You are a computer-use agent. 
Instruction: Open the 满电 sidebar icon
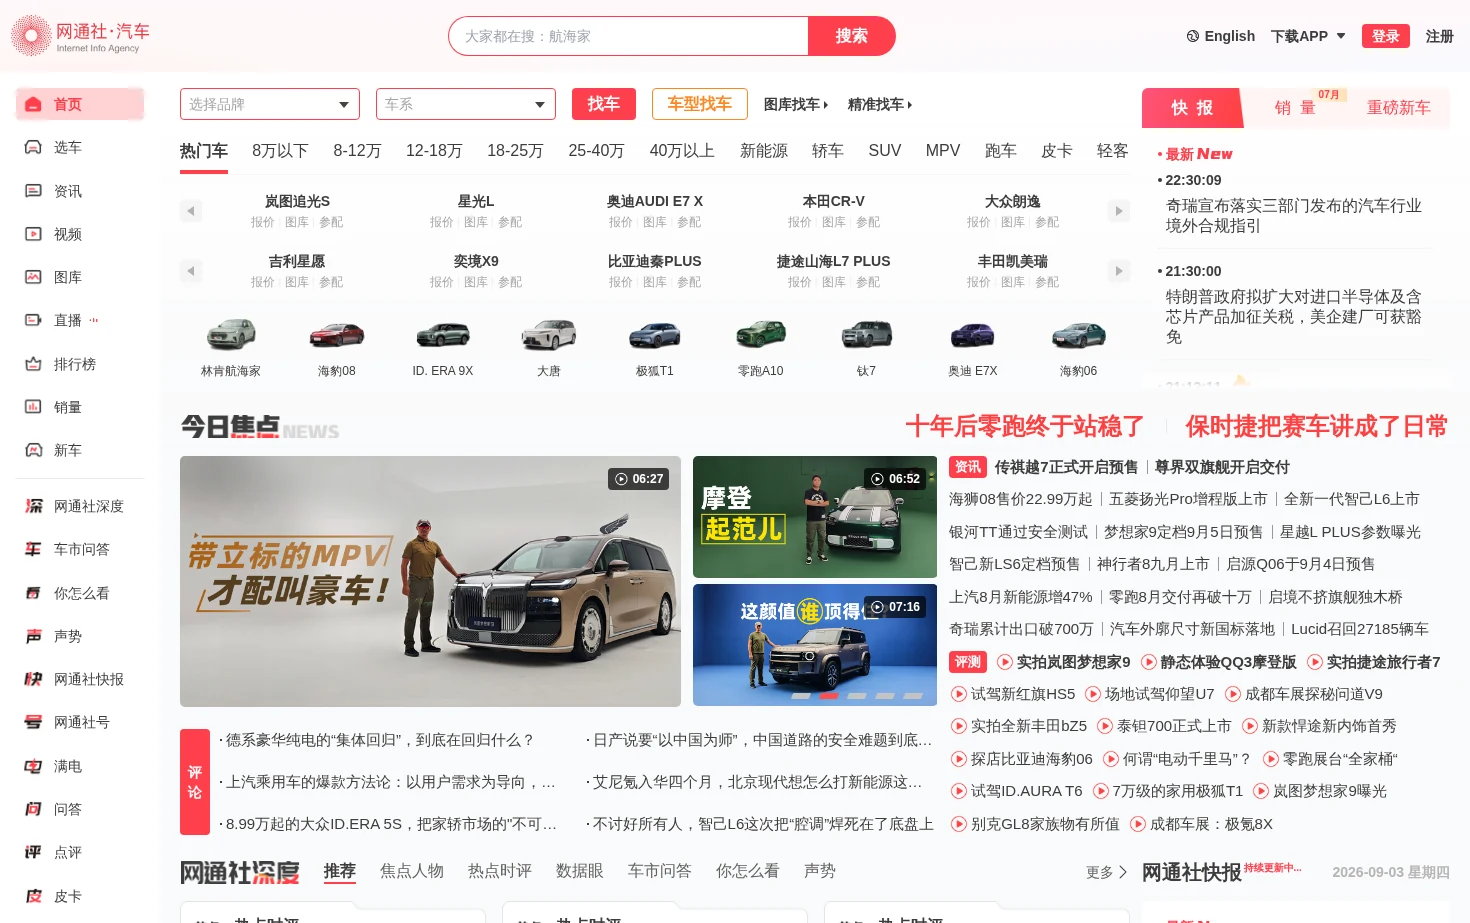(33, 766)
